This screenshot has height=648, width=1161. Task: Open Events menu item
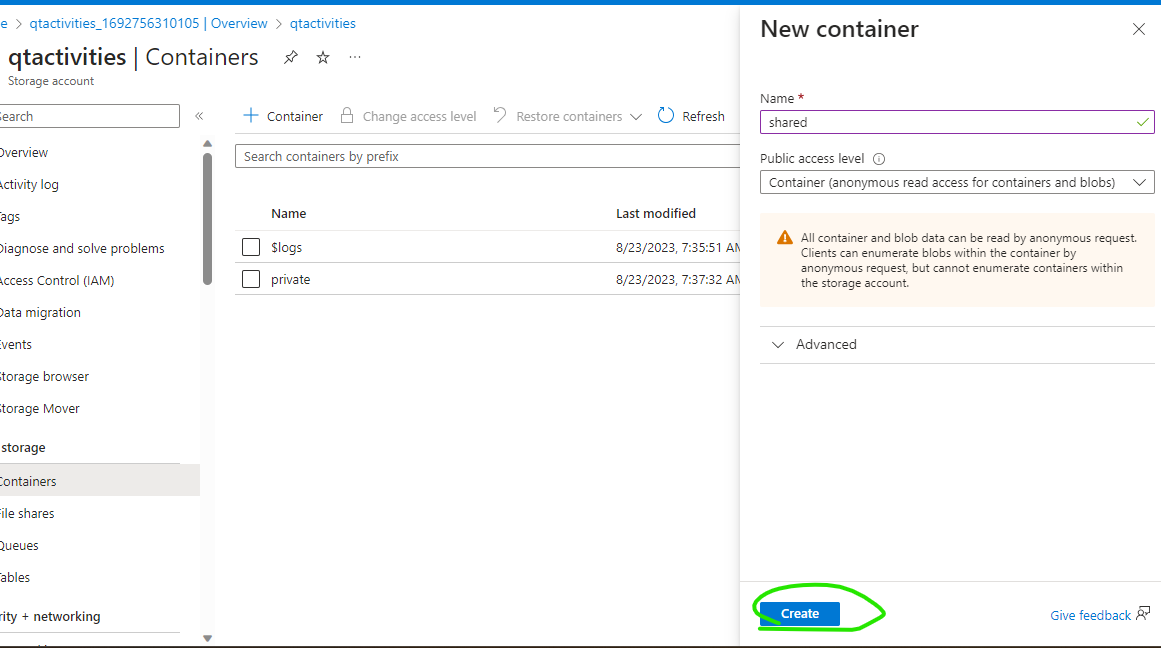click(x=16, y=344)
